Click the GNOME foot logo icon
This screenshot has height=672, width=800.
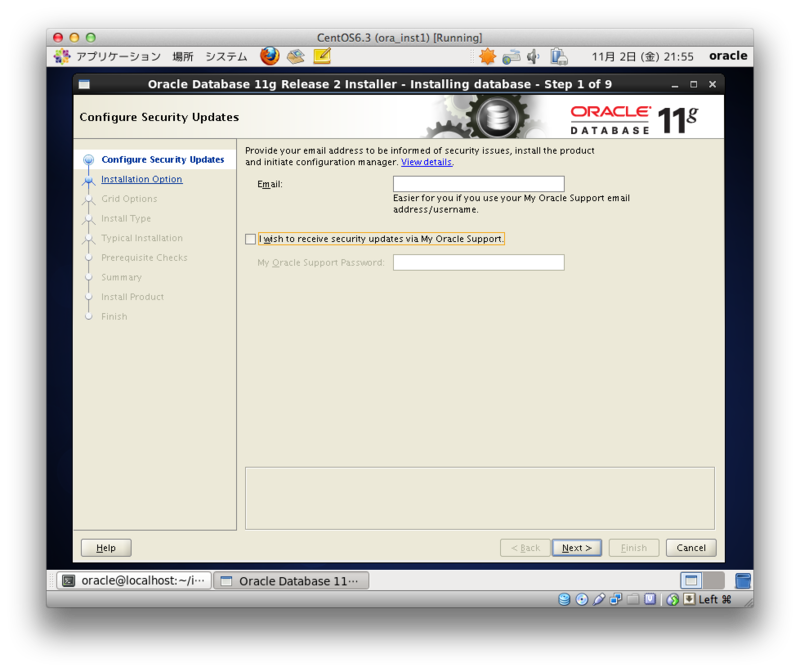(62, 56)
